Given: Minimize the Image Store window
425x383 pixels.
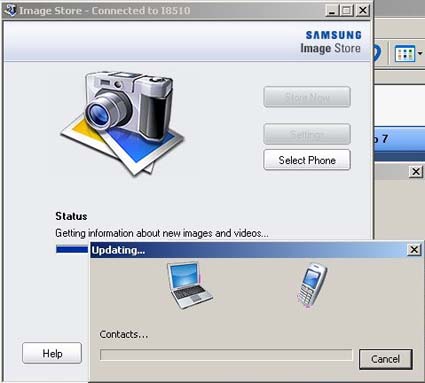Looking at the screenshot, I should [331, 11].
